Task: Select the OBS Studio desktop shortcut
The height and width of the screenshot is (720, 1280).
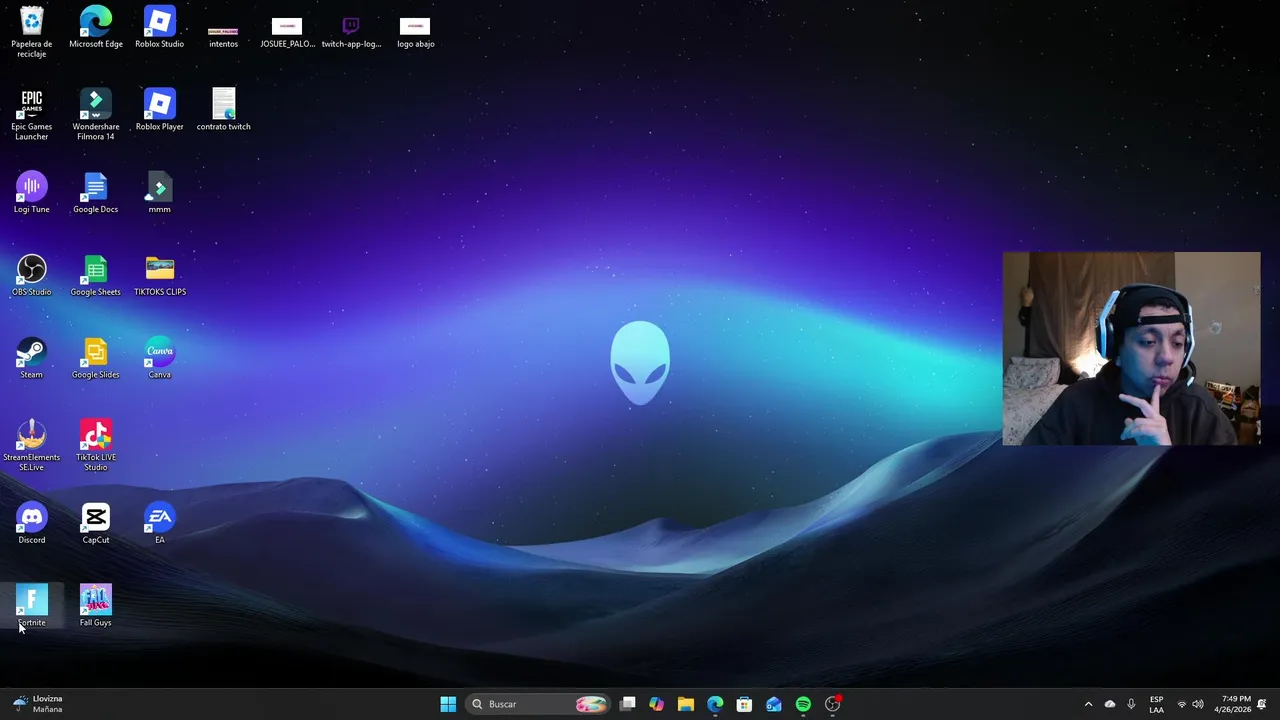Action: [x=31, y=276]
